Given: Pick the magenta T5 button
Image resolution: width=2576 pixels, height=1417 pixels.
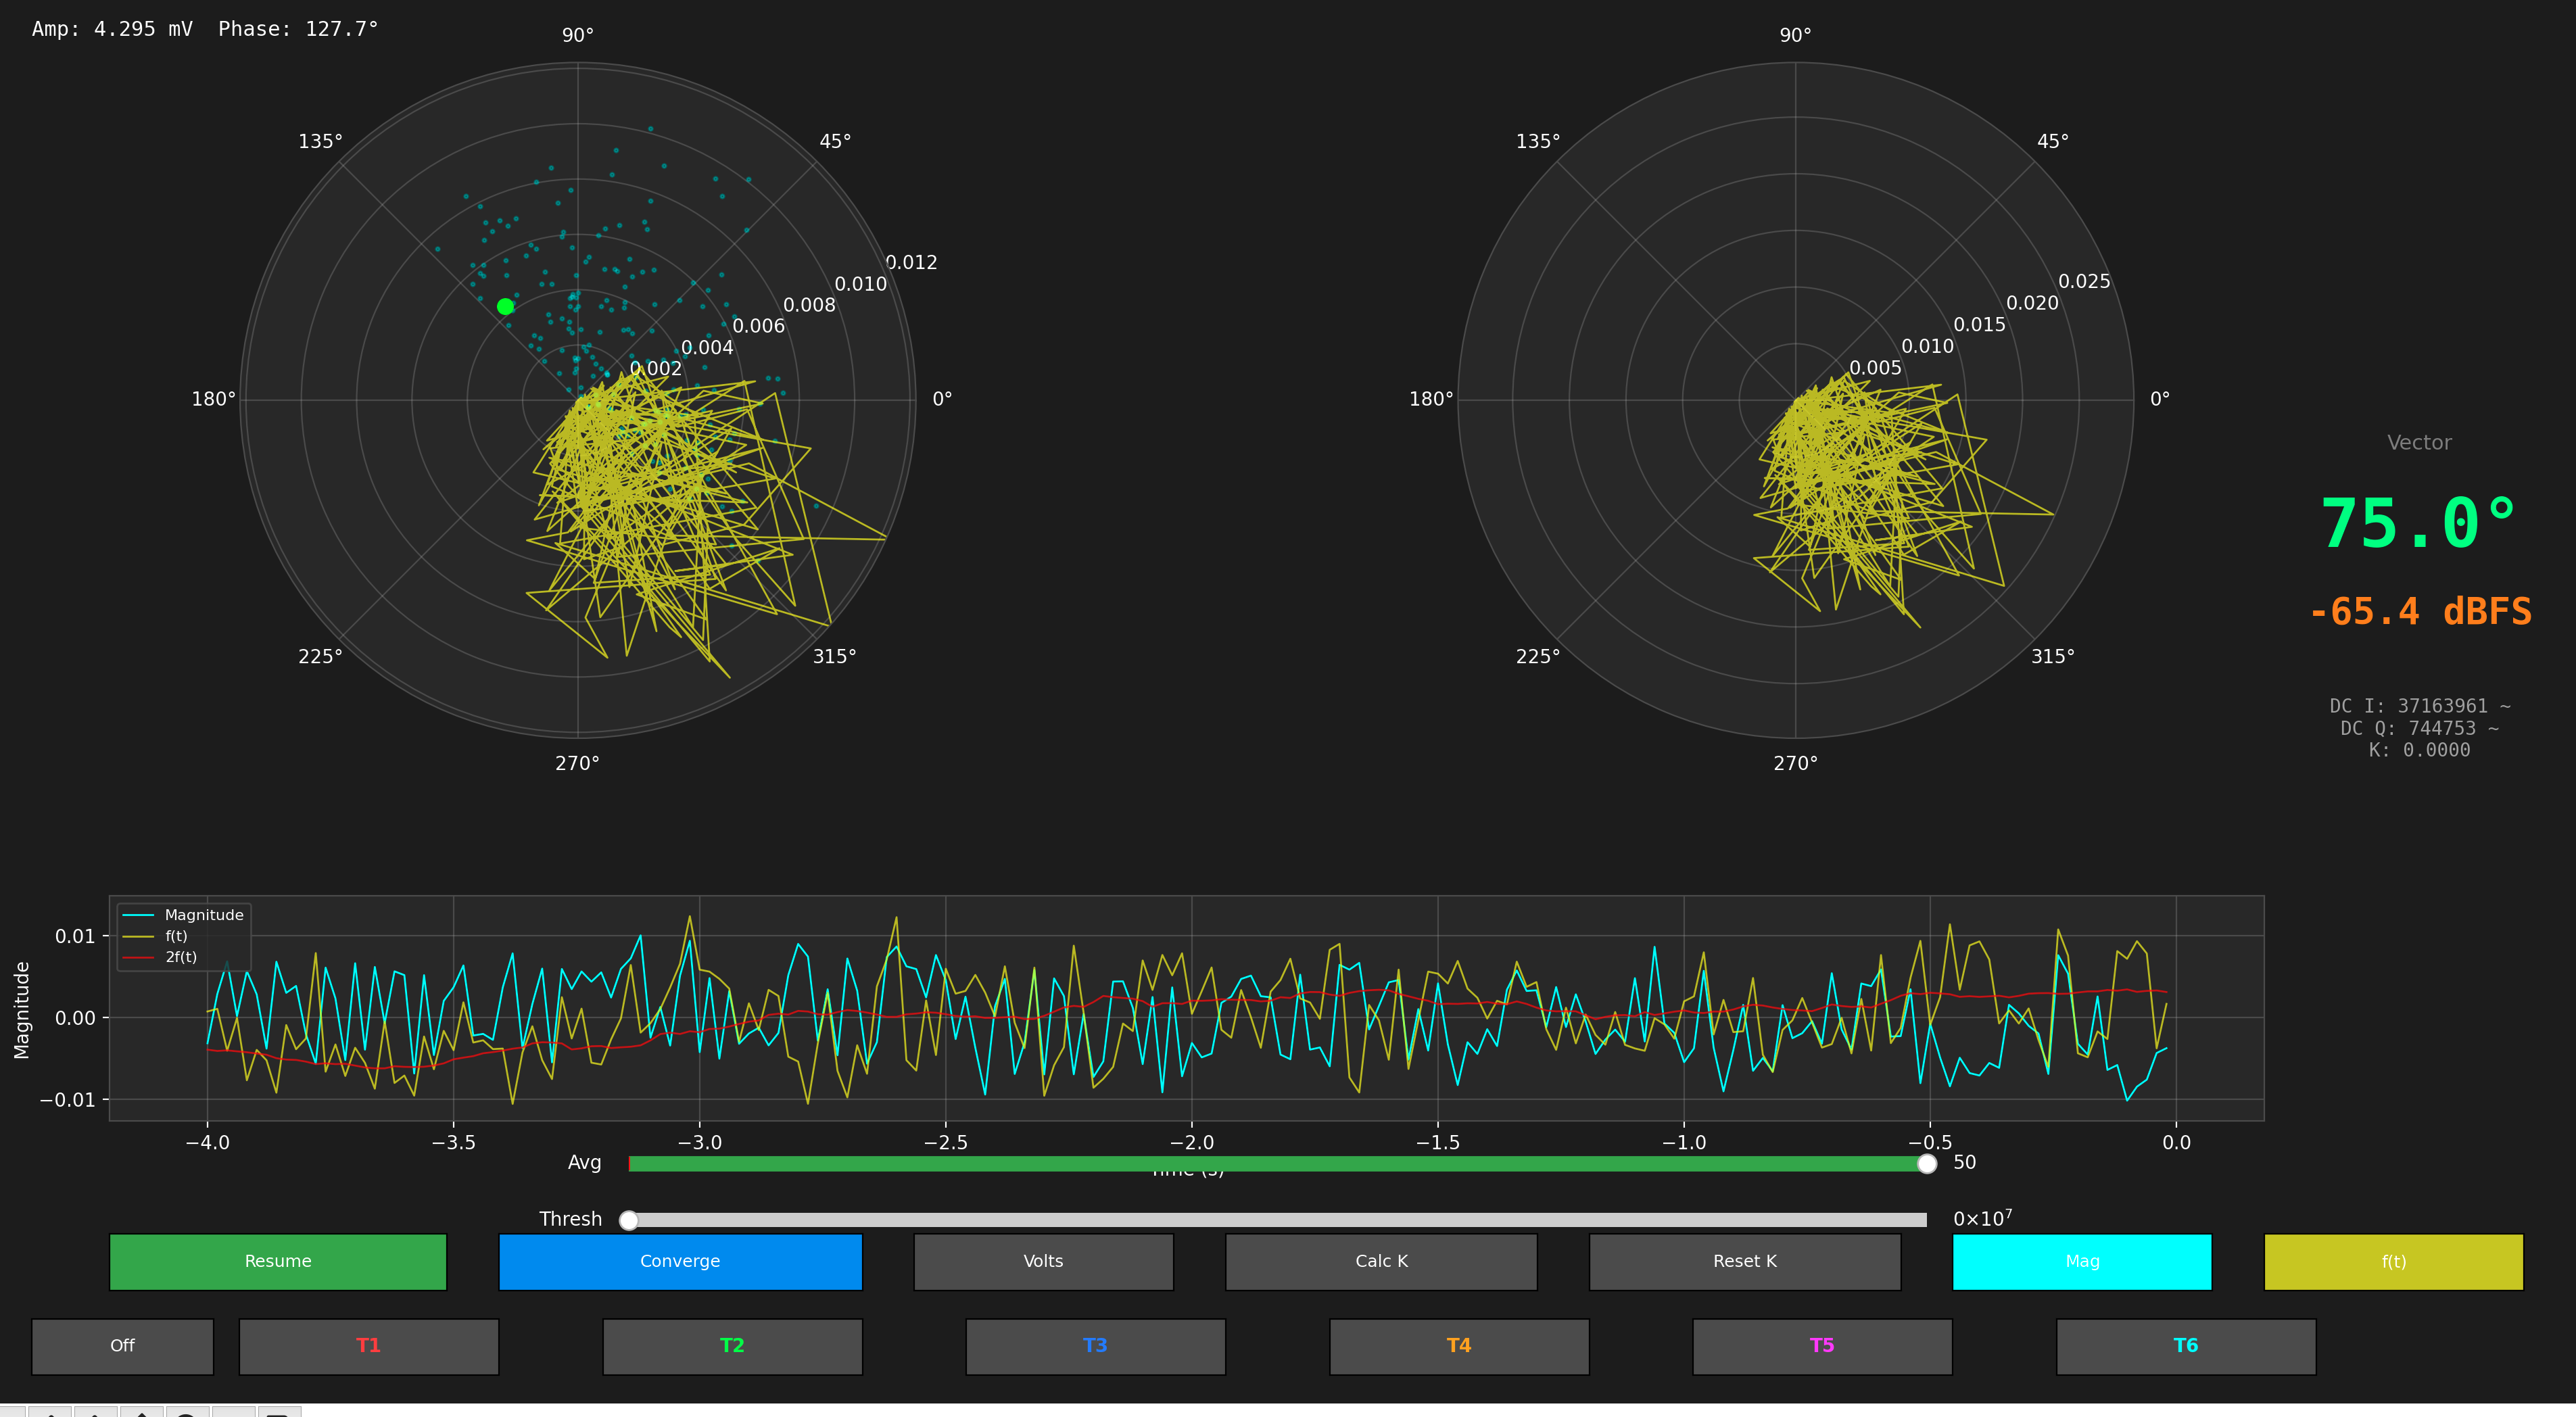Looking at the screenshot, I should pyautogui.click(x=1821, y=1346).
